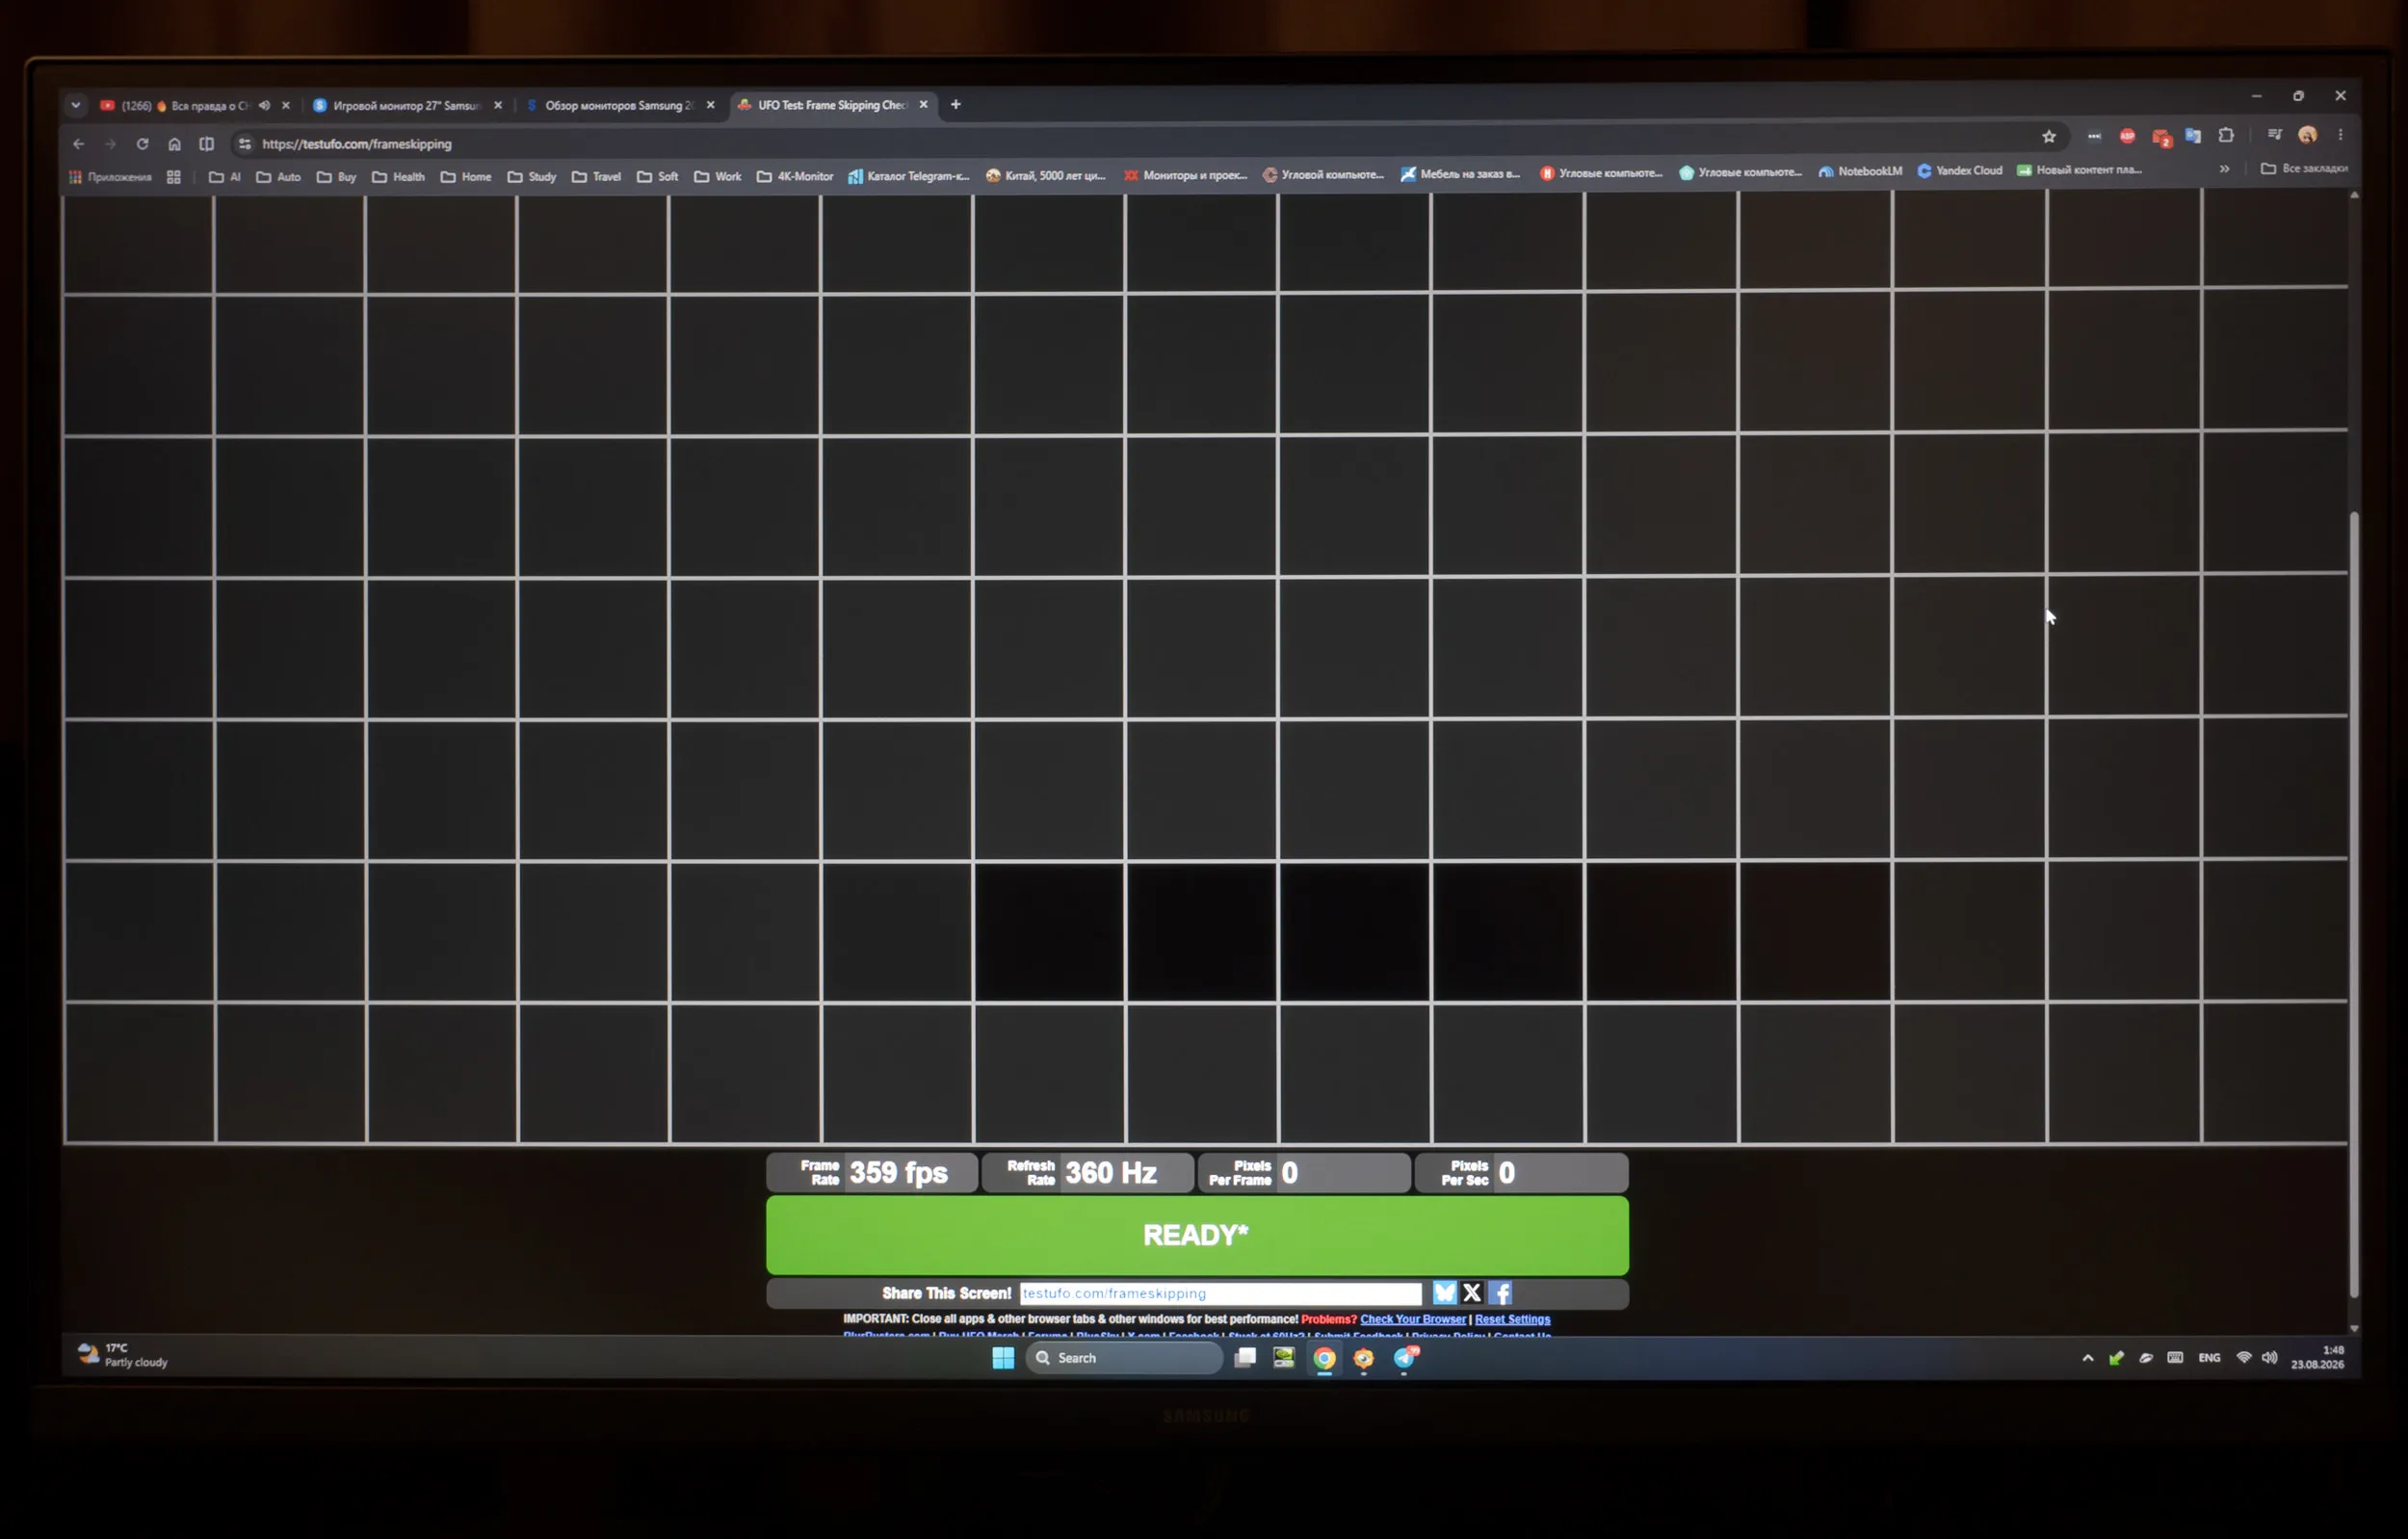Open Chrome from the taskbar
The image size is (2408, 1539).
point(1324,1358)
